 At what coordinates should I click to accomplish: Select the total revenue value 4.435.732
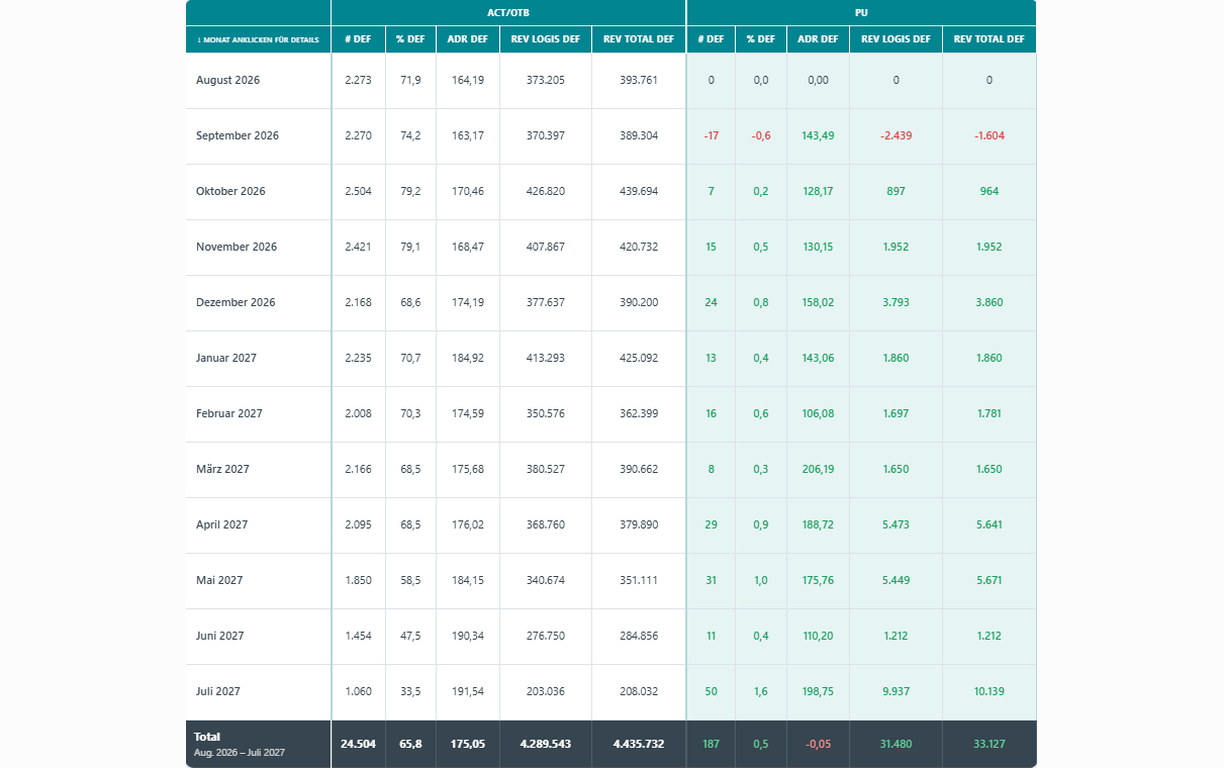coord(638,744)
